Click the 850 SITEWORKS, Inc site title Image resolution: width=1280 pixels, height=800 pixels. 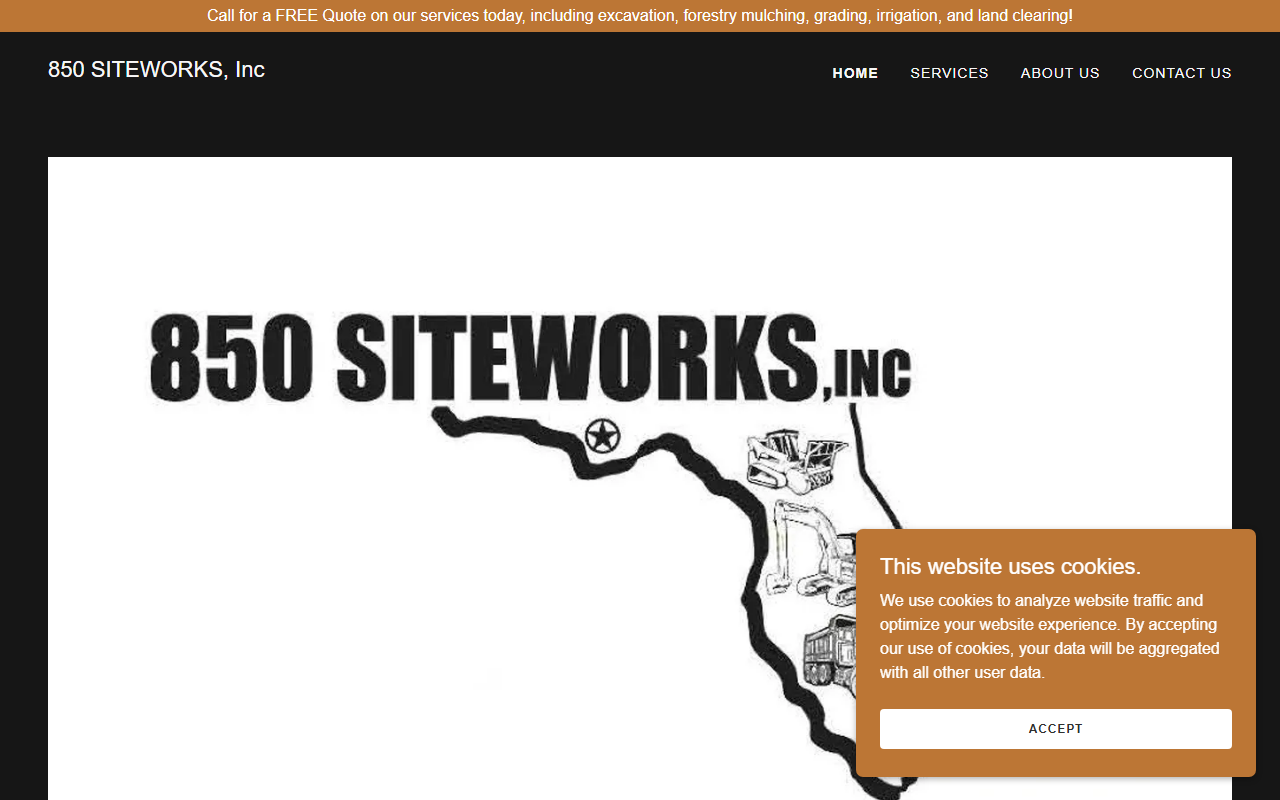click(x=156, y=69)
